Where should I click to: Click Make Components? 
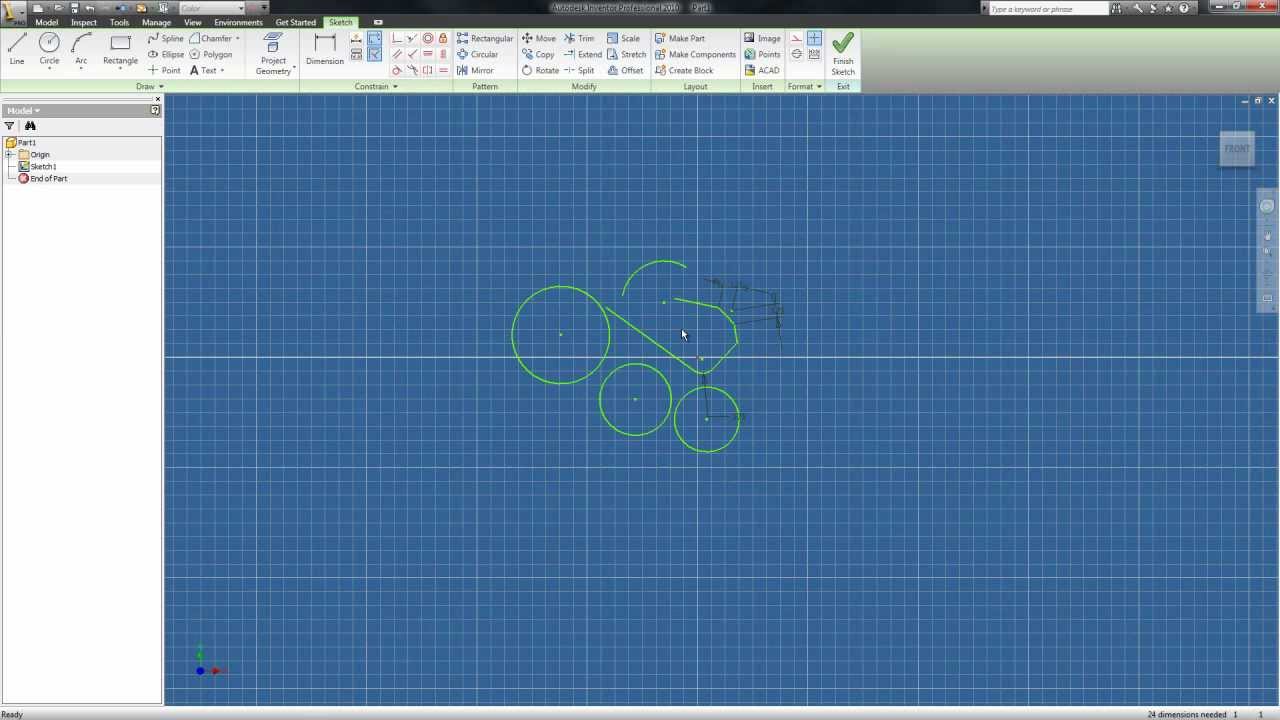[695, 54]
